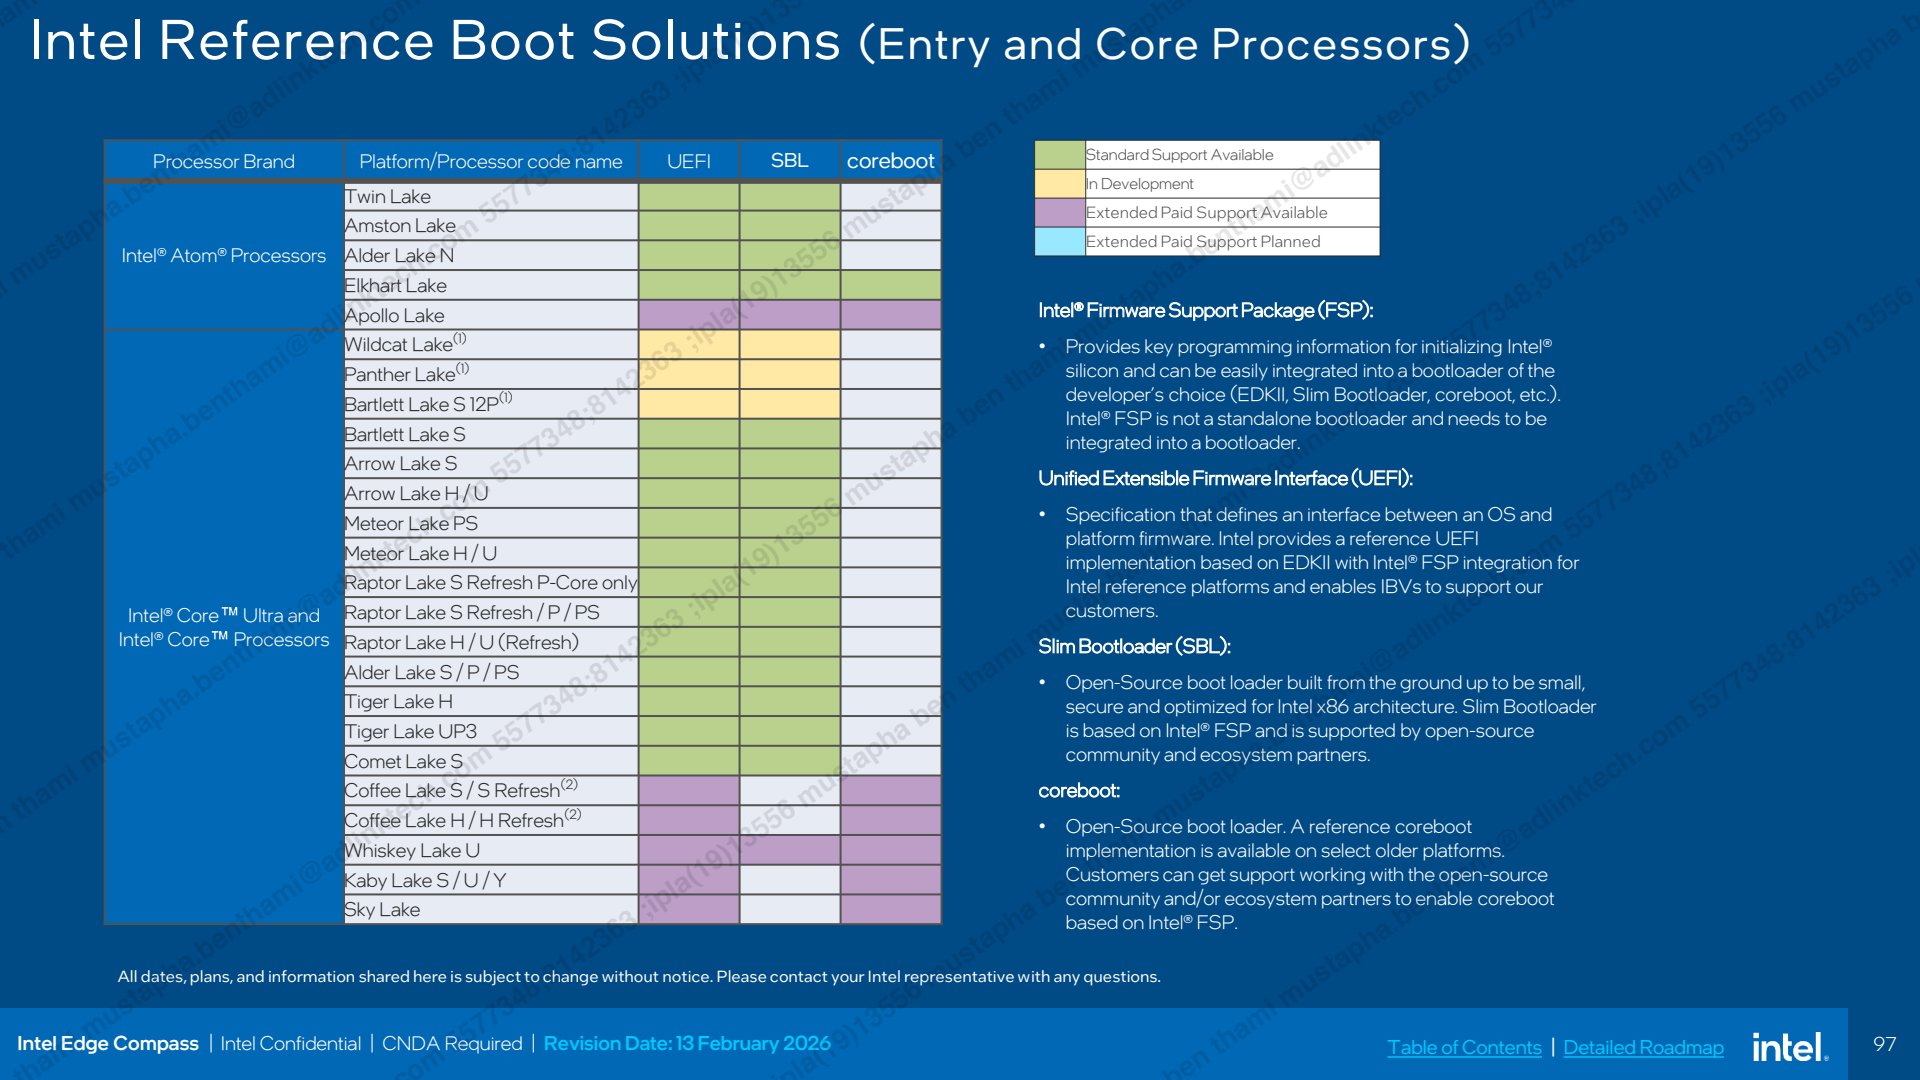Click the purple Extended Paid Support Available swatch
The width and height of the screenshot is (1920, 1080).
tap(1060, 213)
